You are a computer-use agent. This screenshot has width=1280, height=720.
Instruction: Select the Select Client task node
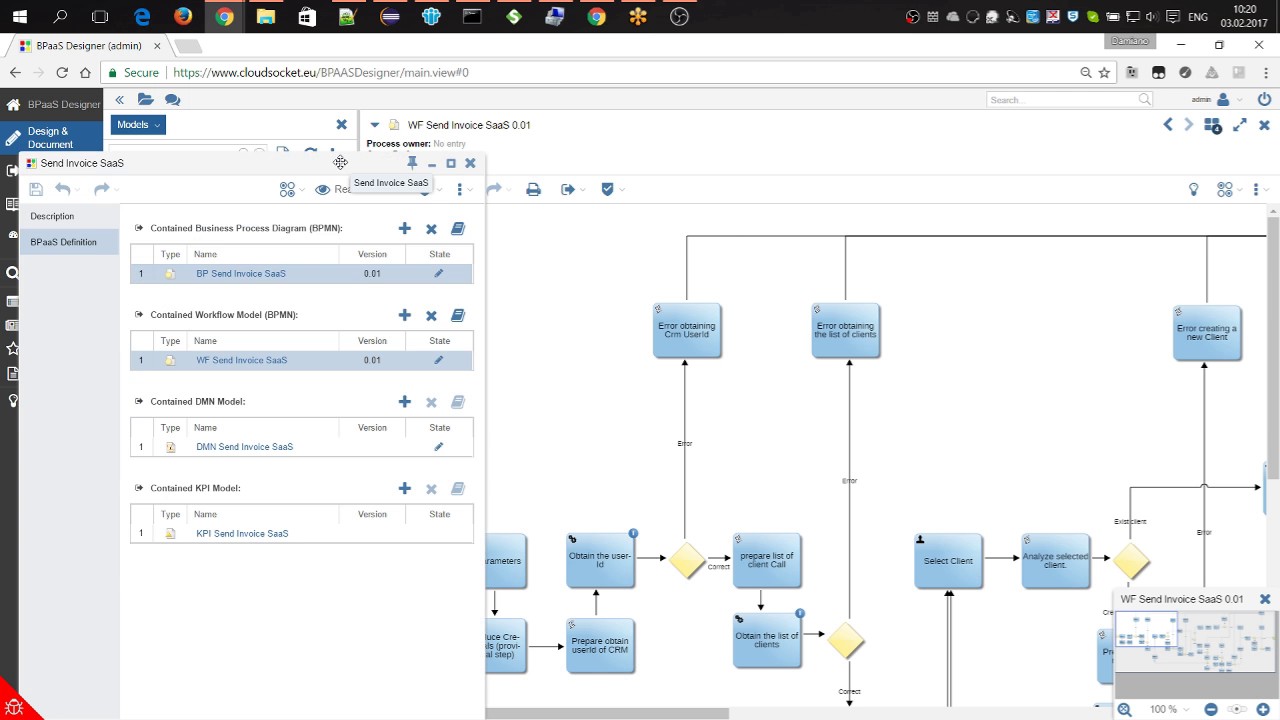948,560
